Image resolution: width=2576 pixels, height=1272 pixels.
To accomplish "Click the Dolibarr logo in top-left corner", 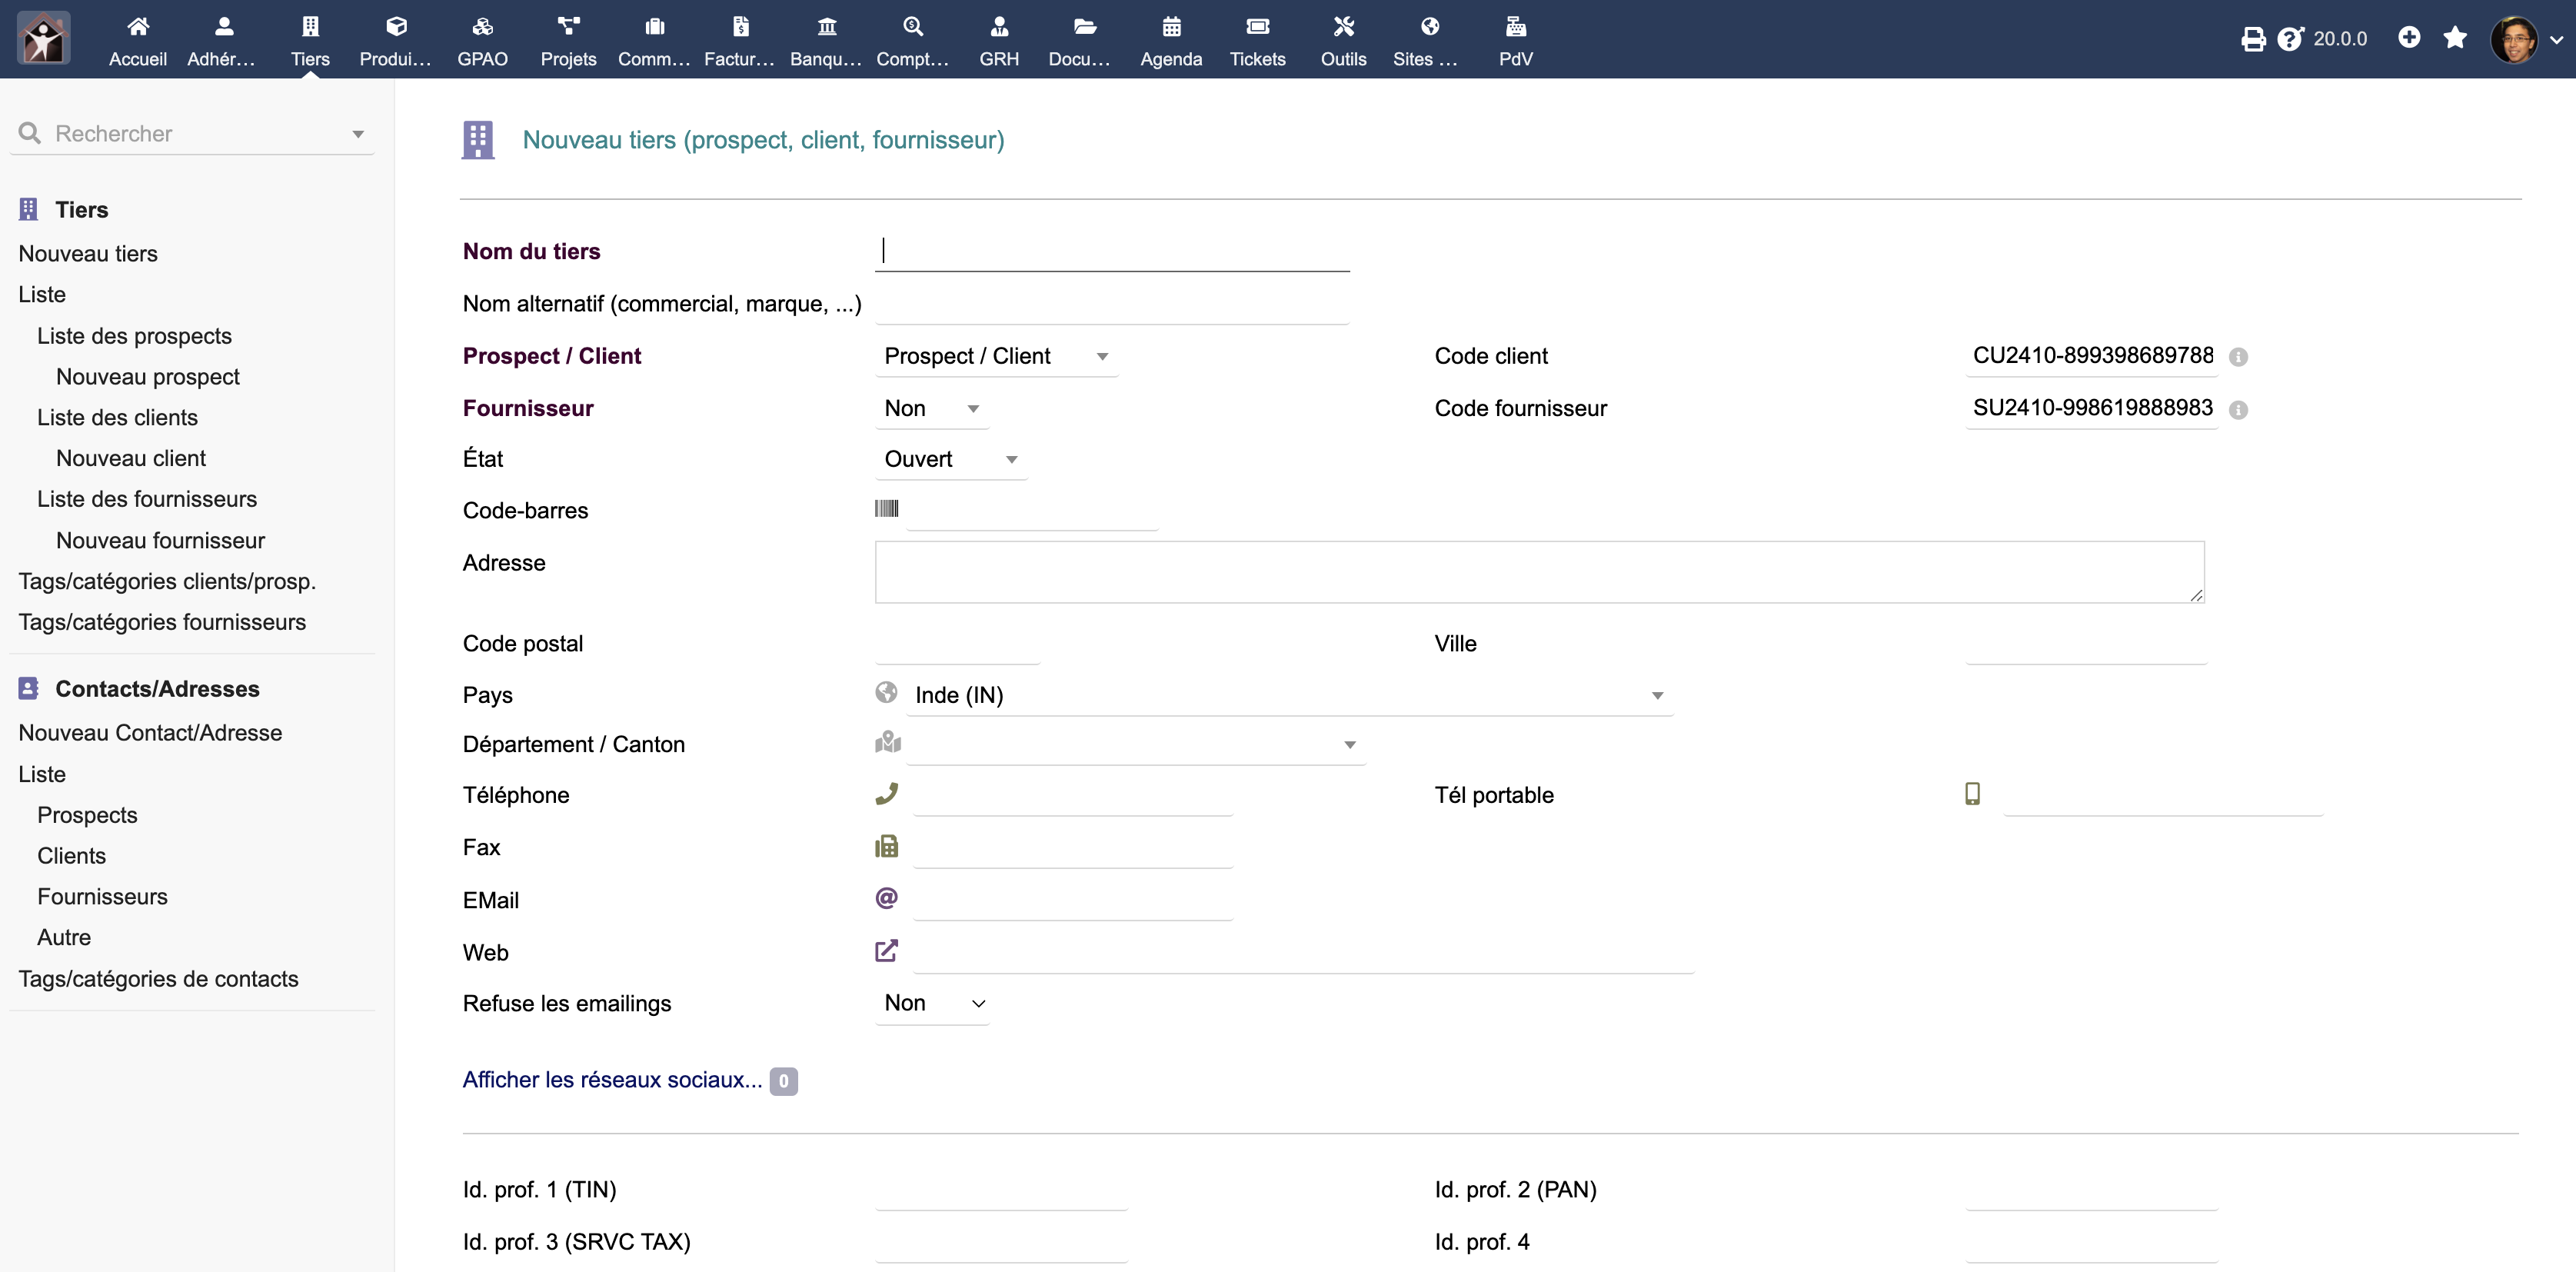I will point(43,38).
